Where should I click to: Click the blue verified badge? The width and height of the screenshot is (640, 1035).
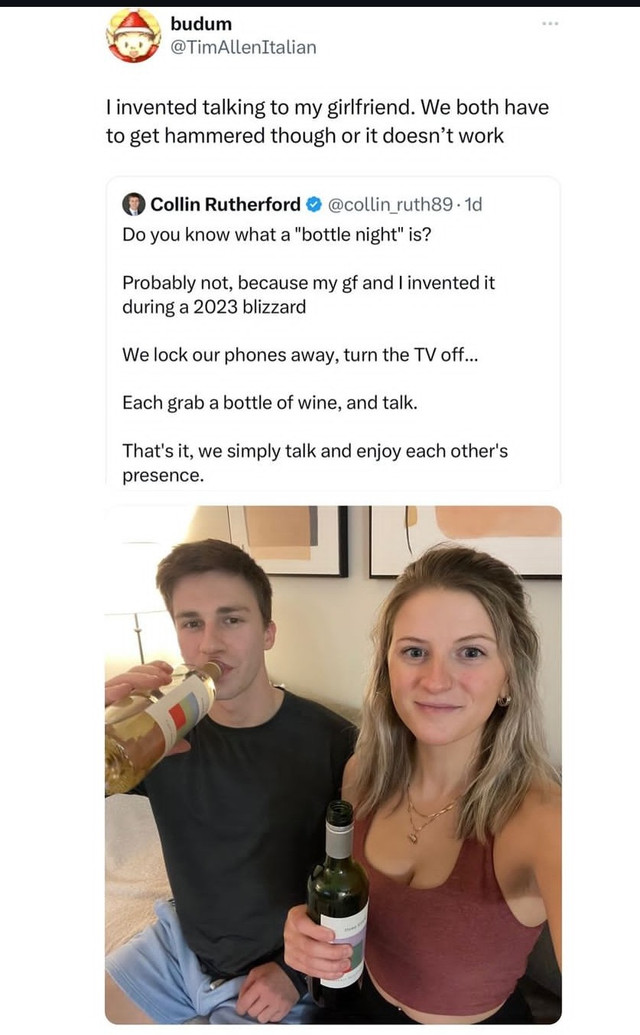coord(313,204)
